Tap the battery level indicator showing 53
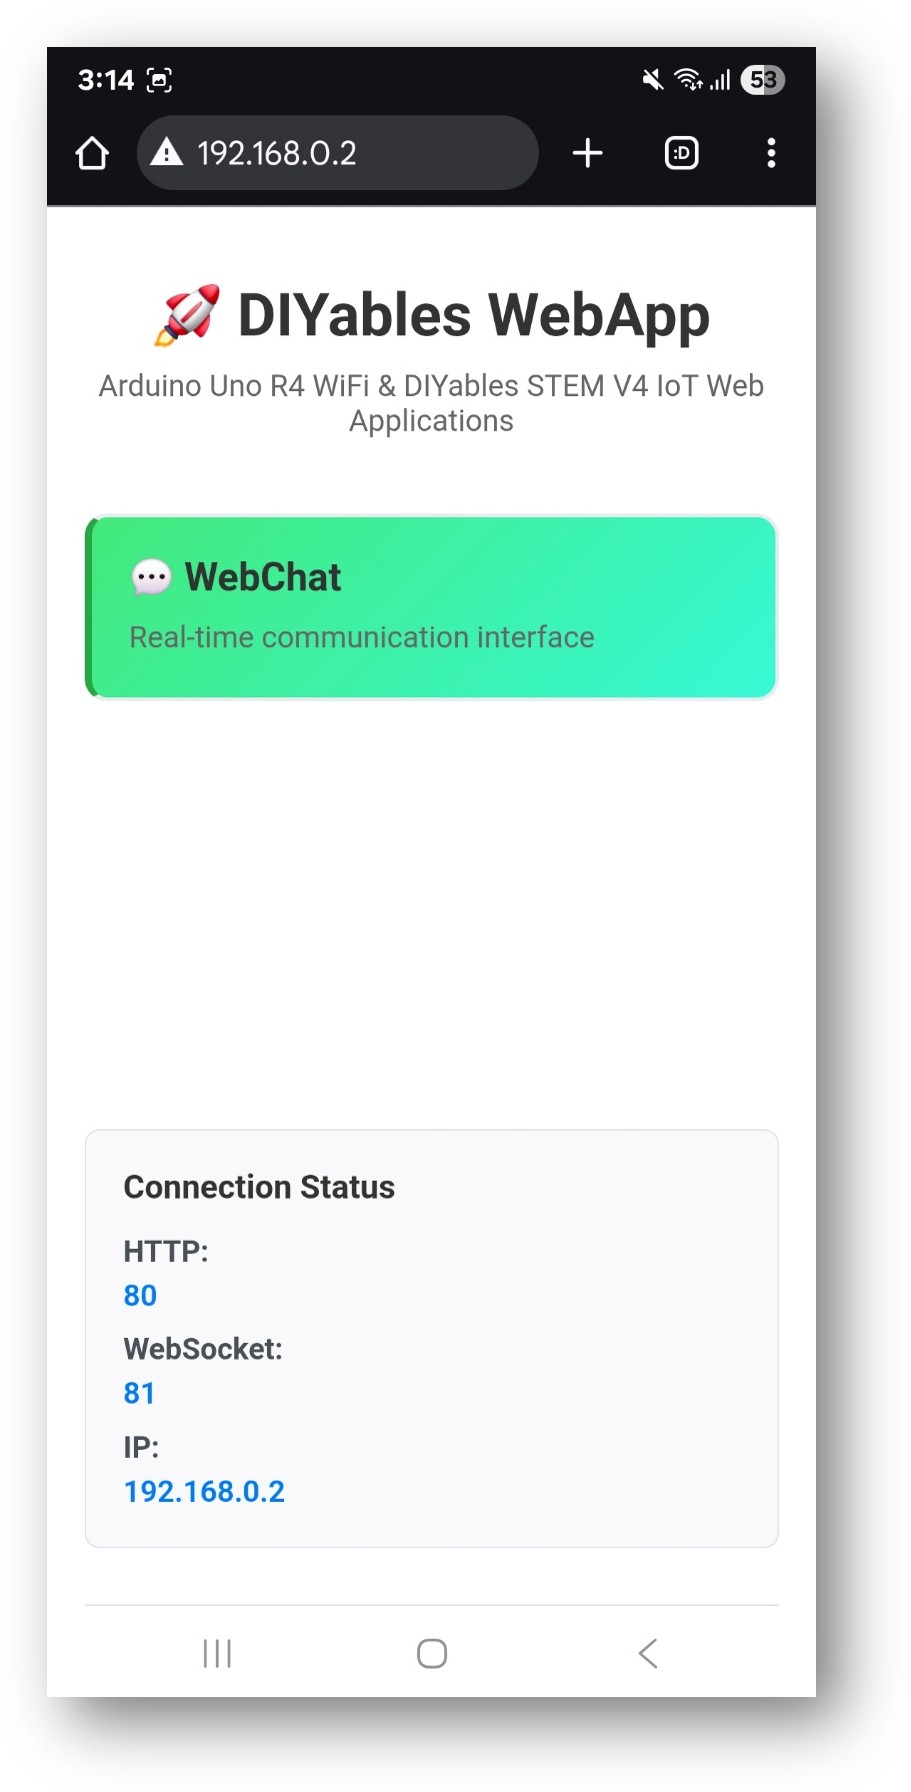The image size is (911, 1792). 761,80
